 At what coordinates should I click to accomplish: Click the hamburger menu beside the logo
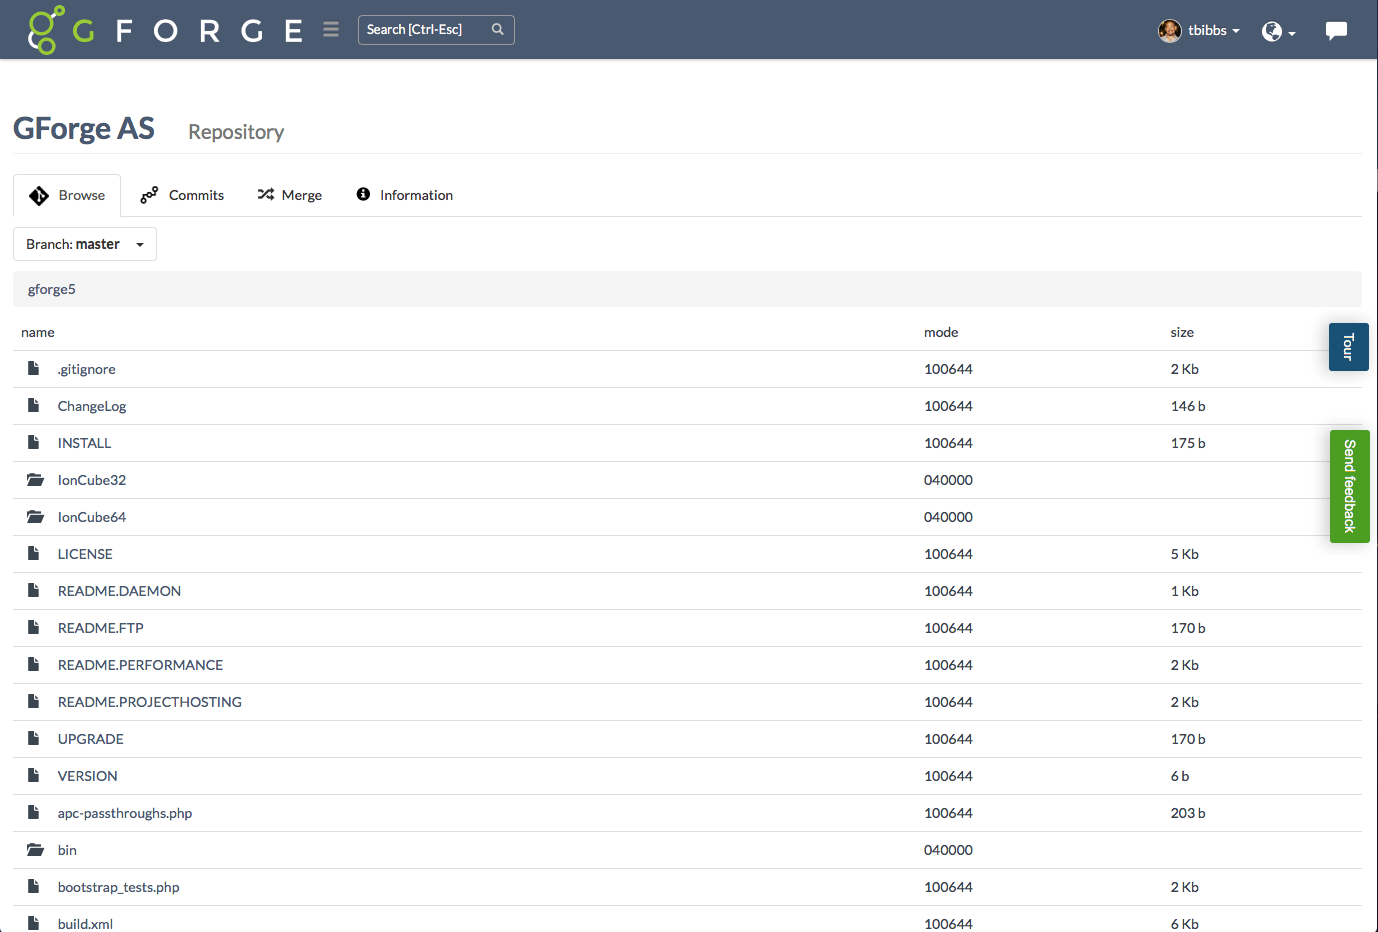(x=331, y=29)
